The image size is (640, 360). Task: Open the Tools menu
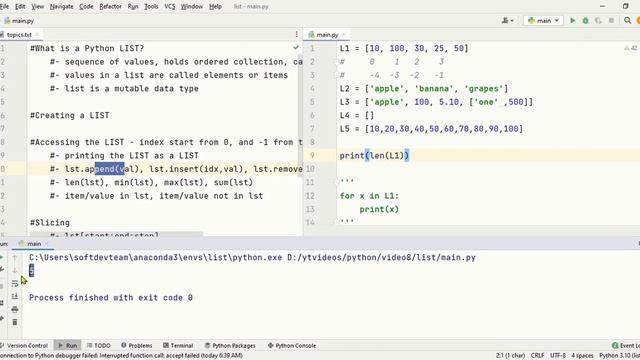151,7
